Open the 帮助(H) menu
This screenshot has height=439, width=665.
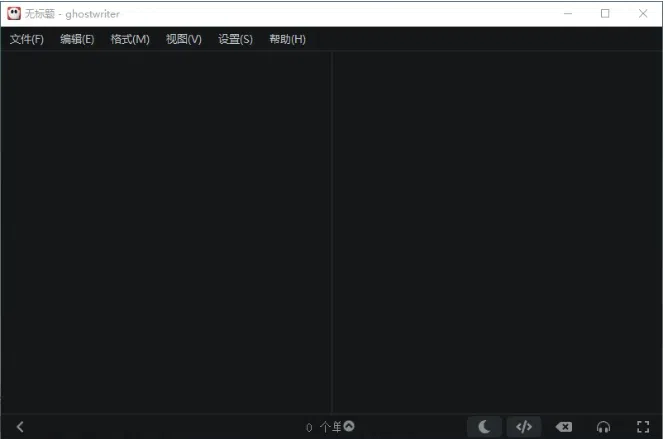pos(288,39)
